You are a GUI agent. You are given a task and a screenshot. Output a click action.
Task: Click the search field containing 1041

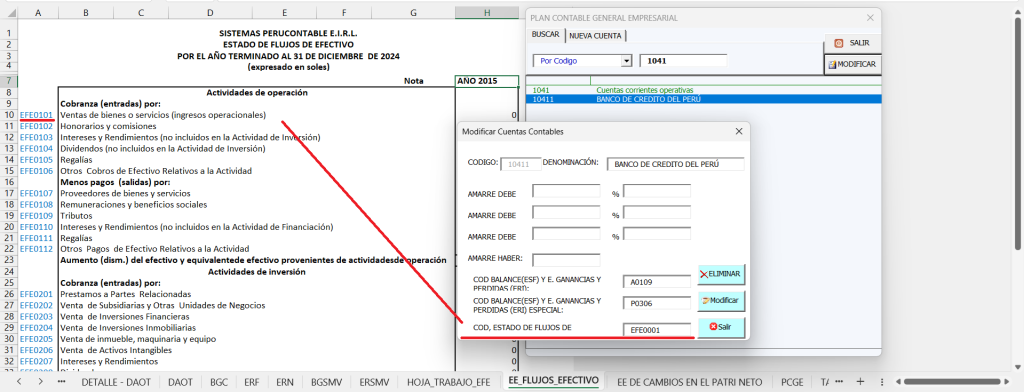683,61
